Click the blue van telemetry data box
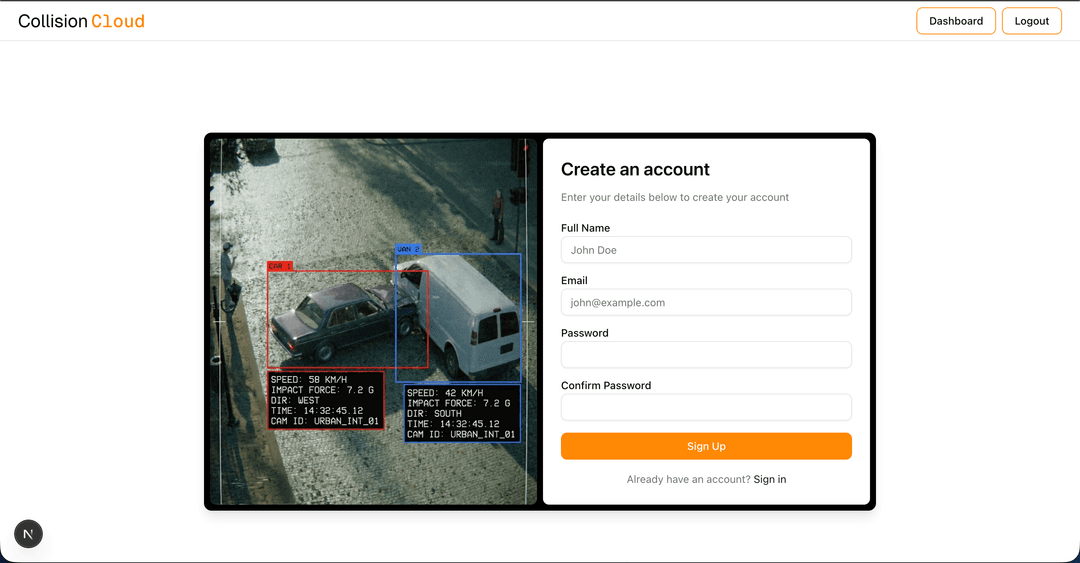The width and height of the screenshot is (1080, 563). coord(462,413)
